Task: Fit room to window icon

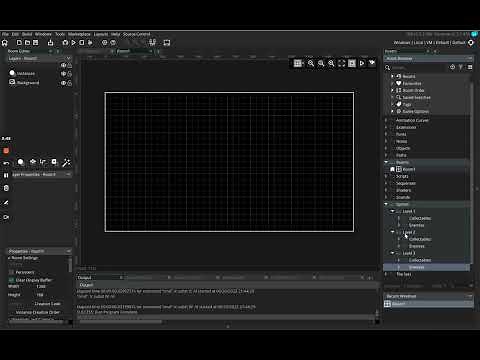Action: (342, 63)
